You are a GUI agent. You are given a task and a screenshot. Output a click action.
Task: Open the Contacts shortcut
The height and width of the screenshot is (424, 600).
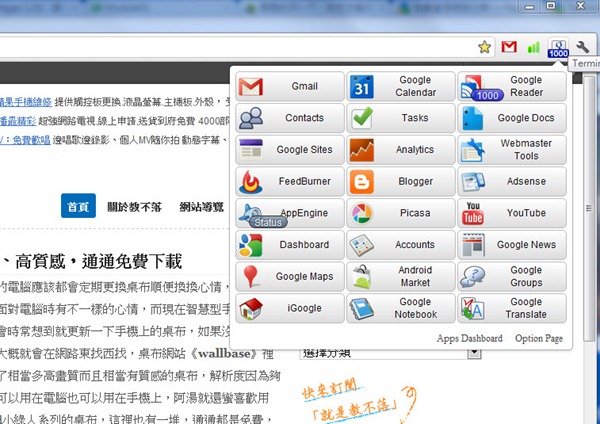pos(290,118)
